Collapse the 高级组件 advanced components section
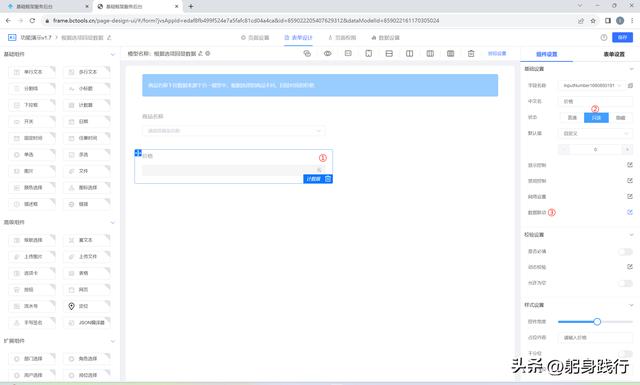Image resolution: width=640 pixels, height=385 pixels. [x=113, y=223]
